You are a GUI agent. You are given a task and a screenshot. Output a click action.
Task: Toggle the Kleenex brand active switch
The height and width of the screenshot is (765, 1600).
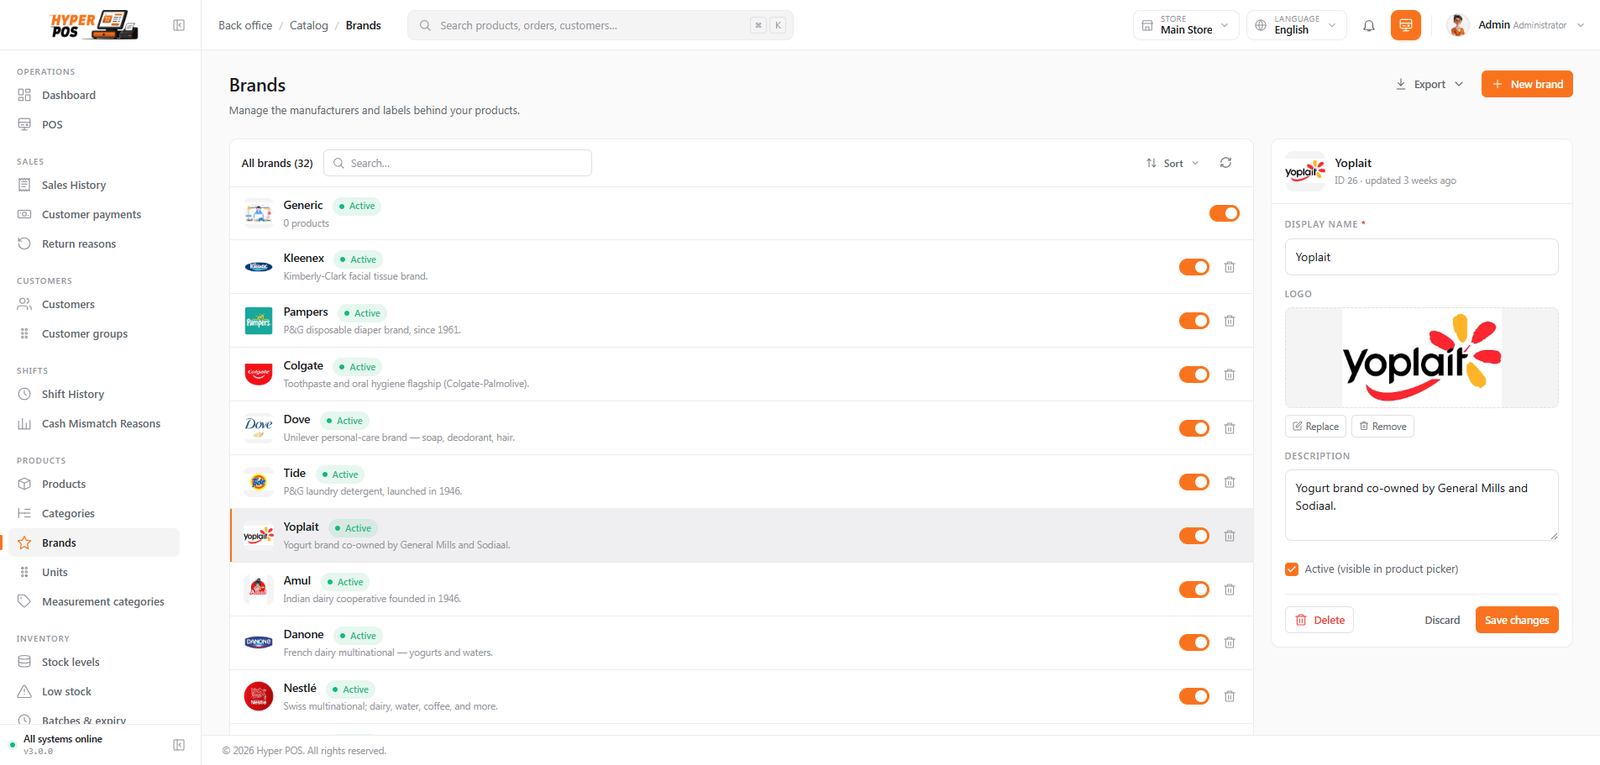point(1194,267)
